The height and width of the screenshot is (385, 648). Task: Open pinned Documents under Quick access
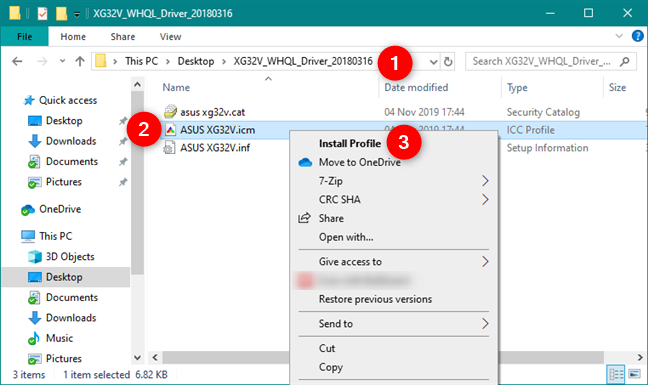[x=72, y=162]
